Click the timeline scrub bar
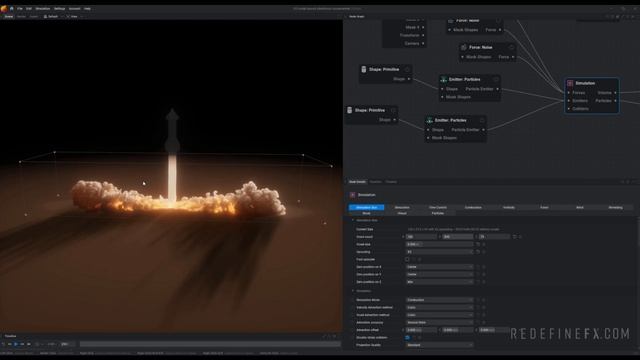640x360 pixels. [210, 344]
